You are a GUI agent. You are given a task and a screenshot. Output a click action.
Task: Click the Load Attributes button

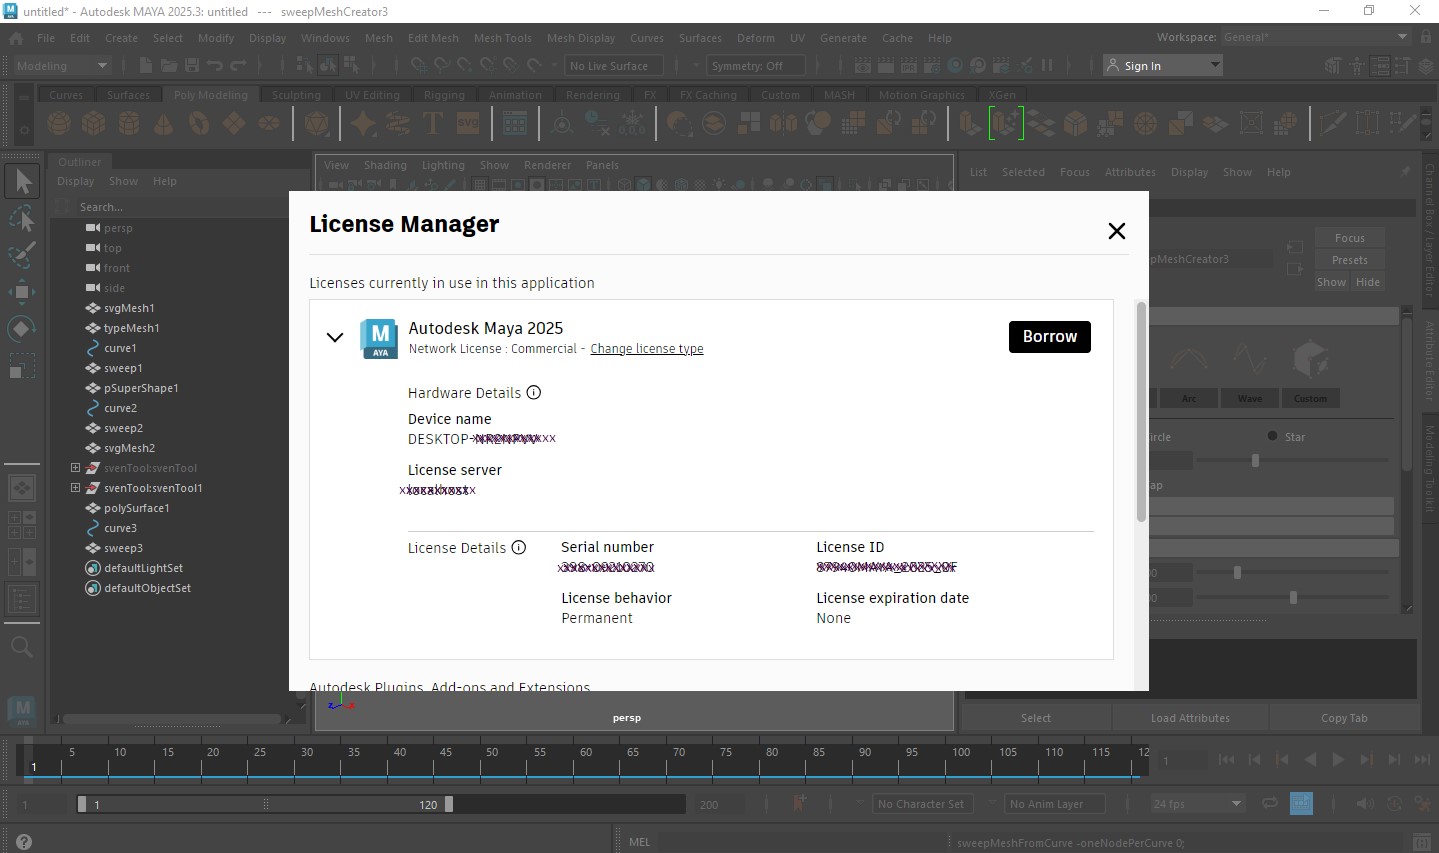pos(1190,718)
